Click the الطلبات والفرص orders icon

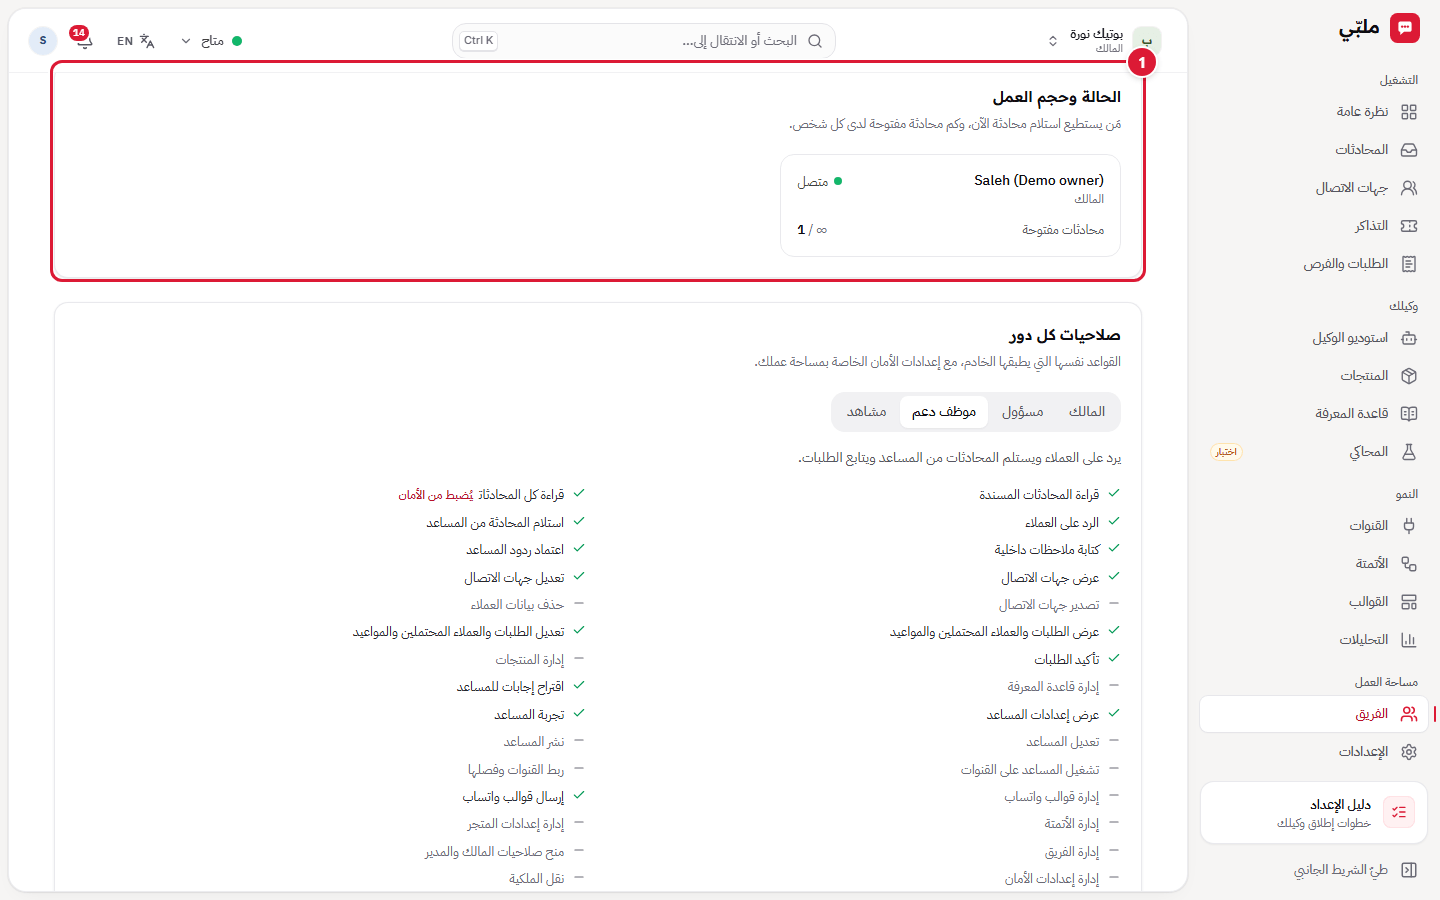click(1409, 264)
